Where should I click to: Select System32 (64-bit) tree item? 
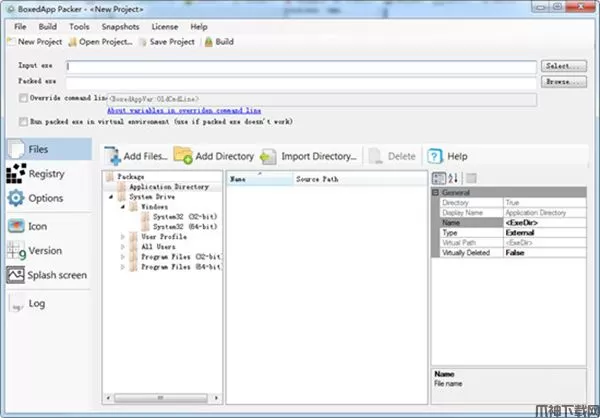[185, 227]
